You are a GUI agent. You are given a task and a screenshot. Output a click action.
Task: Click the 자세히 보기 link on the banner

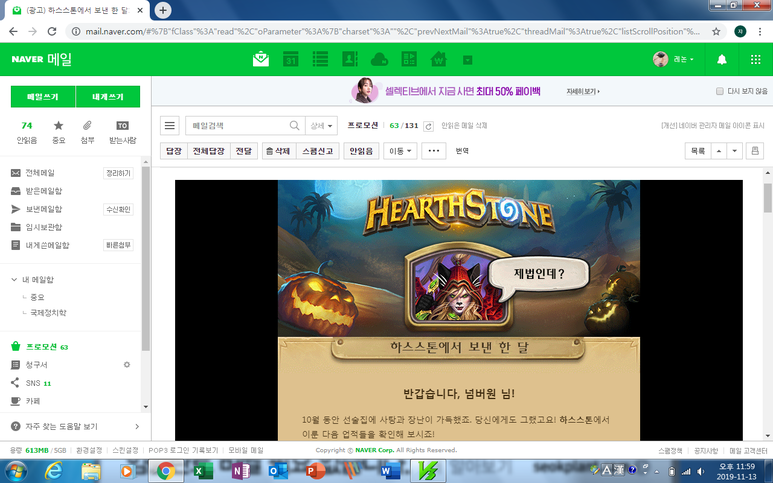click(583, 92)
